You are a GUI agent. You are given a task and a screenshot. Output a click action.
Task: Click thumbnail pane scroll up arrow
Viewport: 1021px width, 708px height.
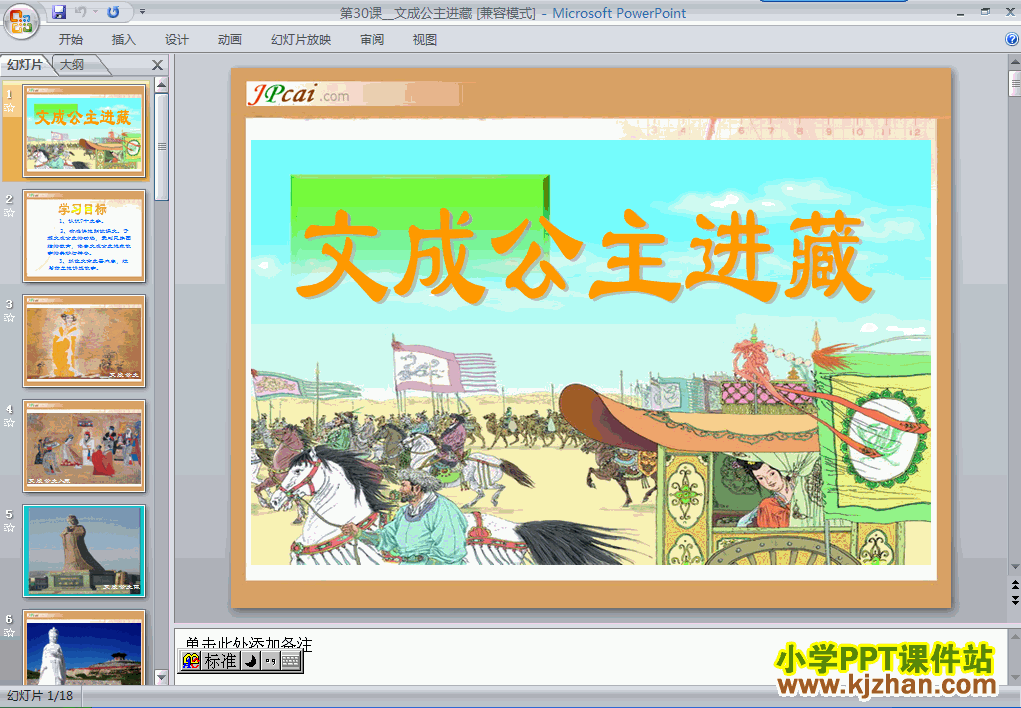(x=161, y=85)
